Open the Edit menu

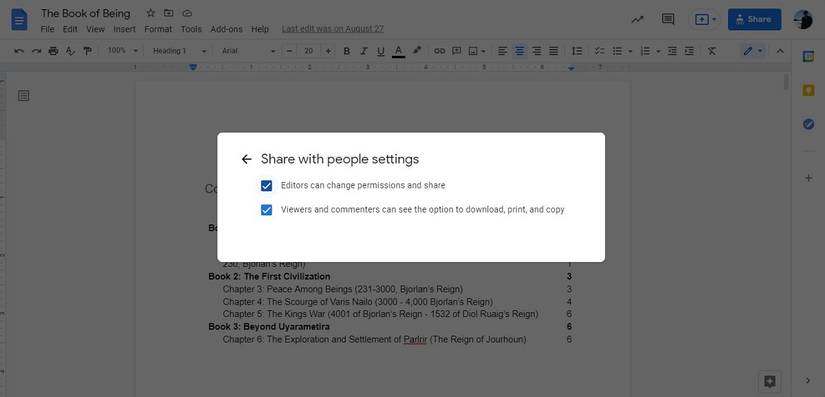tap(70, 29)
